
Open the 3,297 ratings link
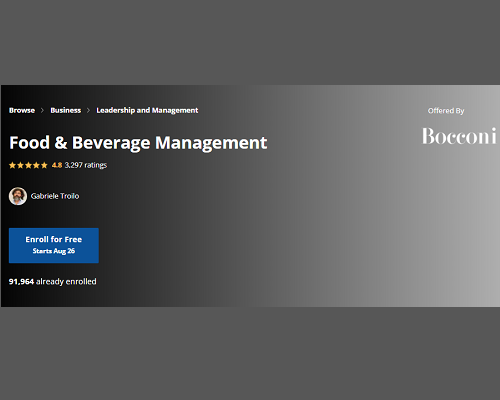pos(86,165)
